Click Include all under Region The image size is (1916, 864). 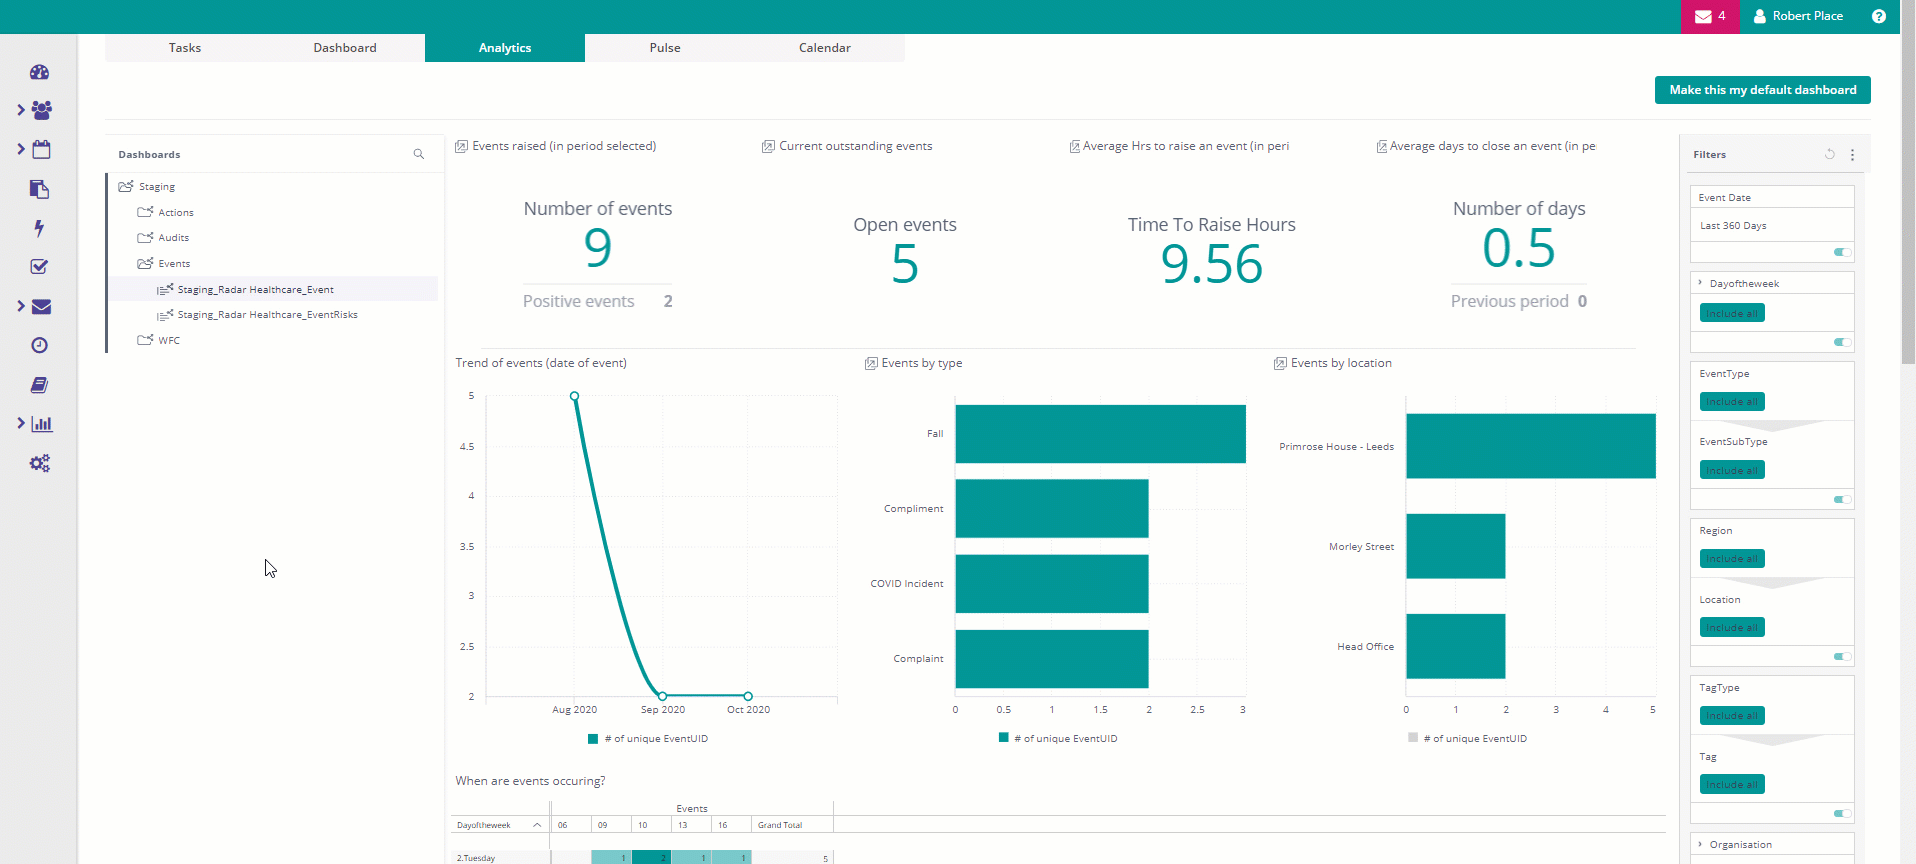pos(1732,558)
